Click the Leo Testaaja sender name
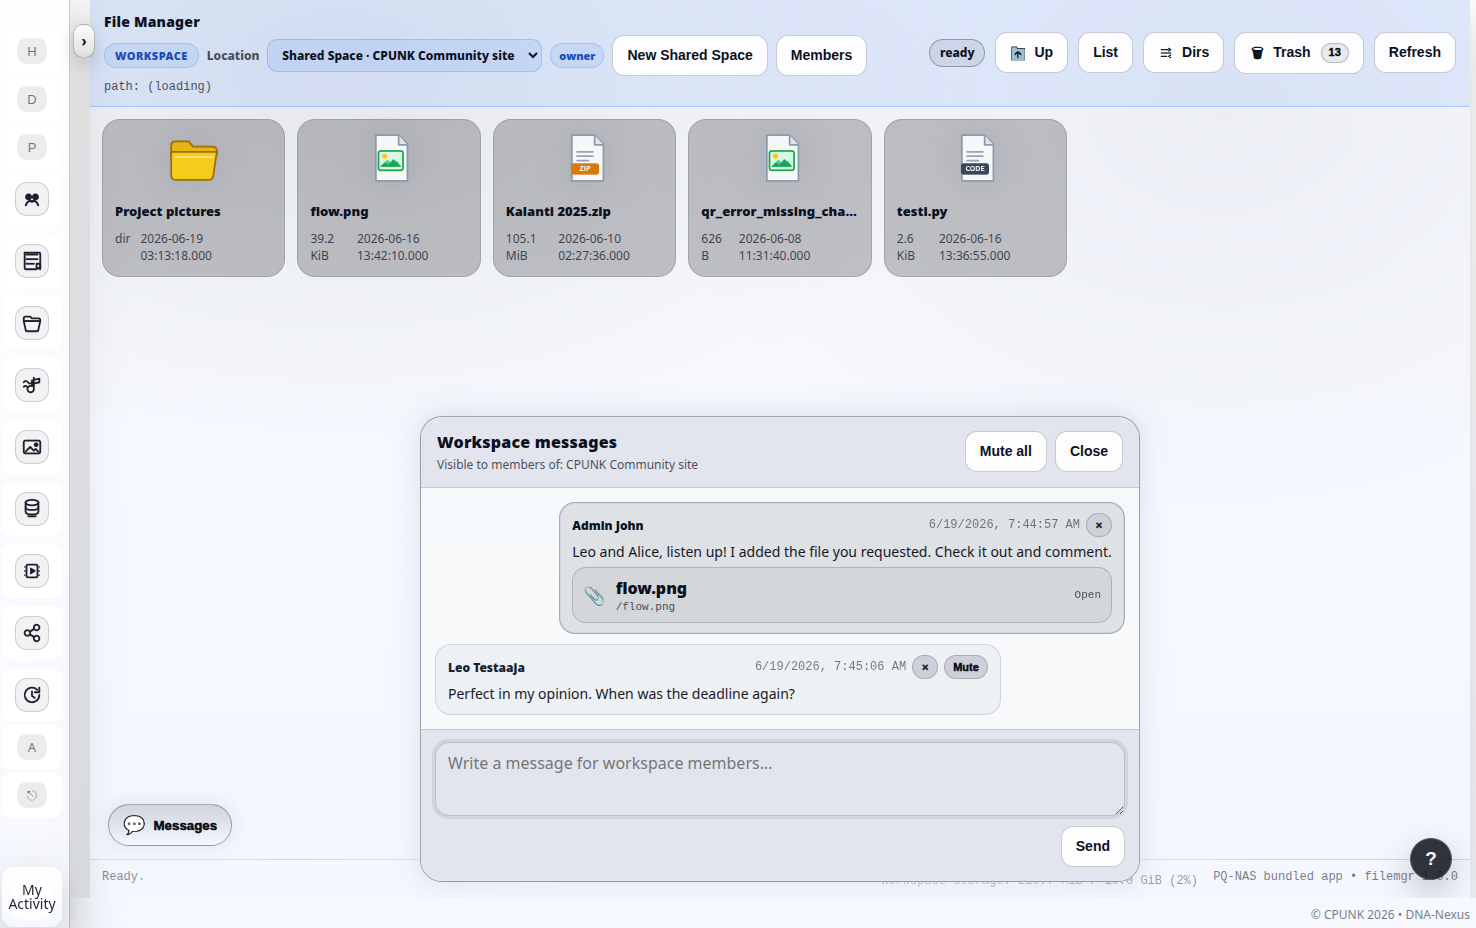 486,668
